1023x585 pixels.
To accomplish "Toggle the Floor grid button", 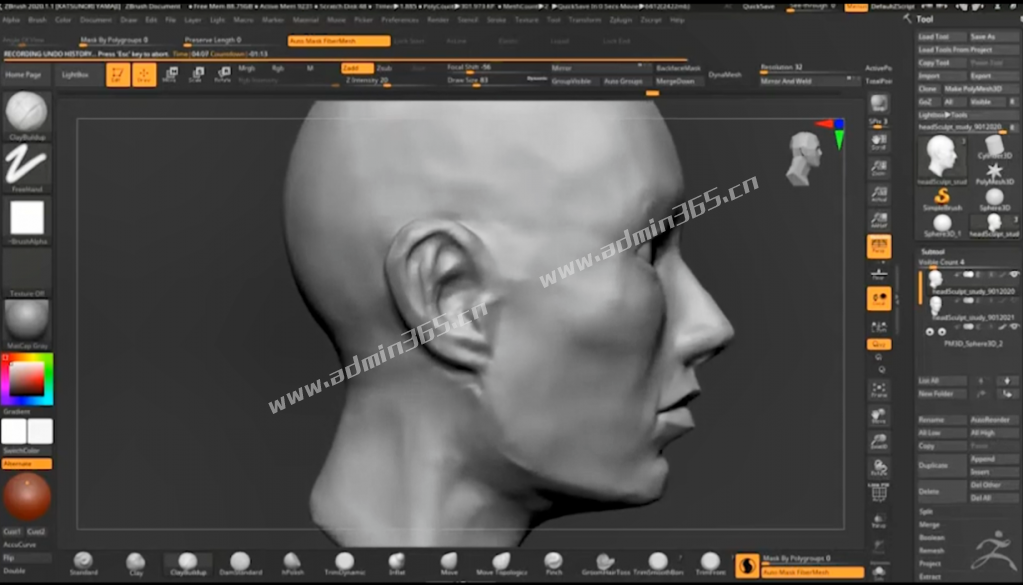I will click(879, 273).
